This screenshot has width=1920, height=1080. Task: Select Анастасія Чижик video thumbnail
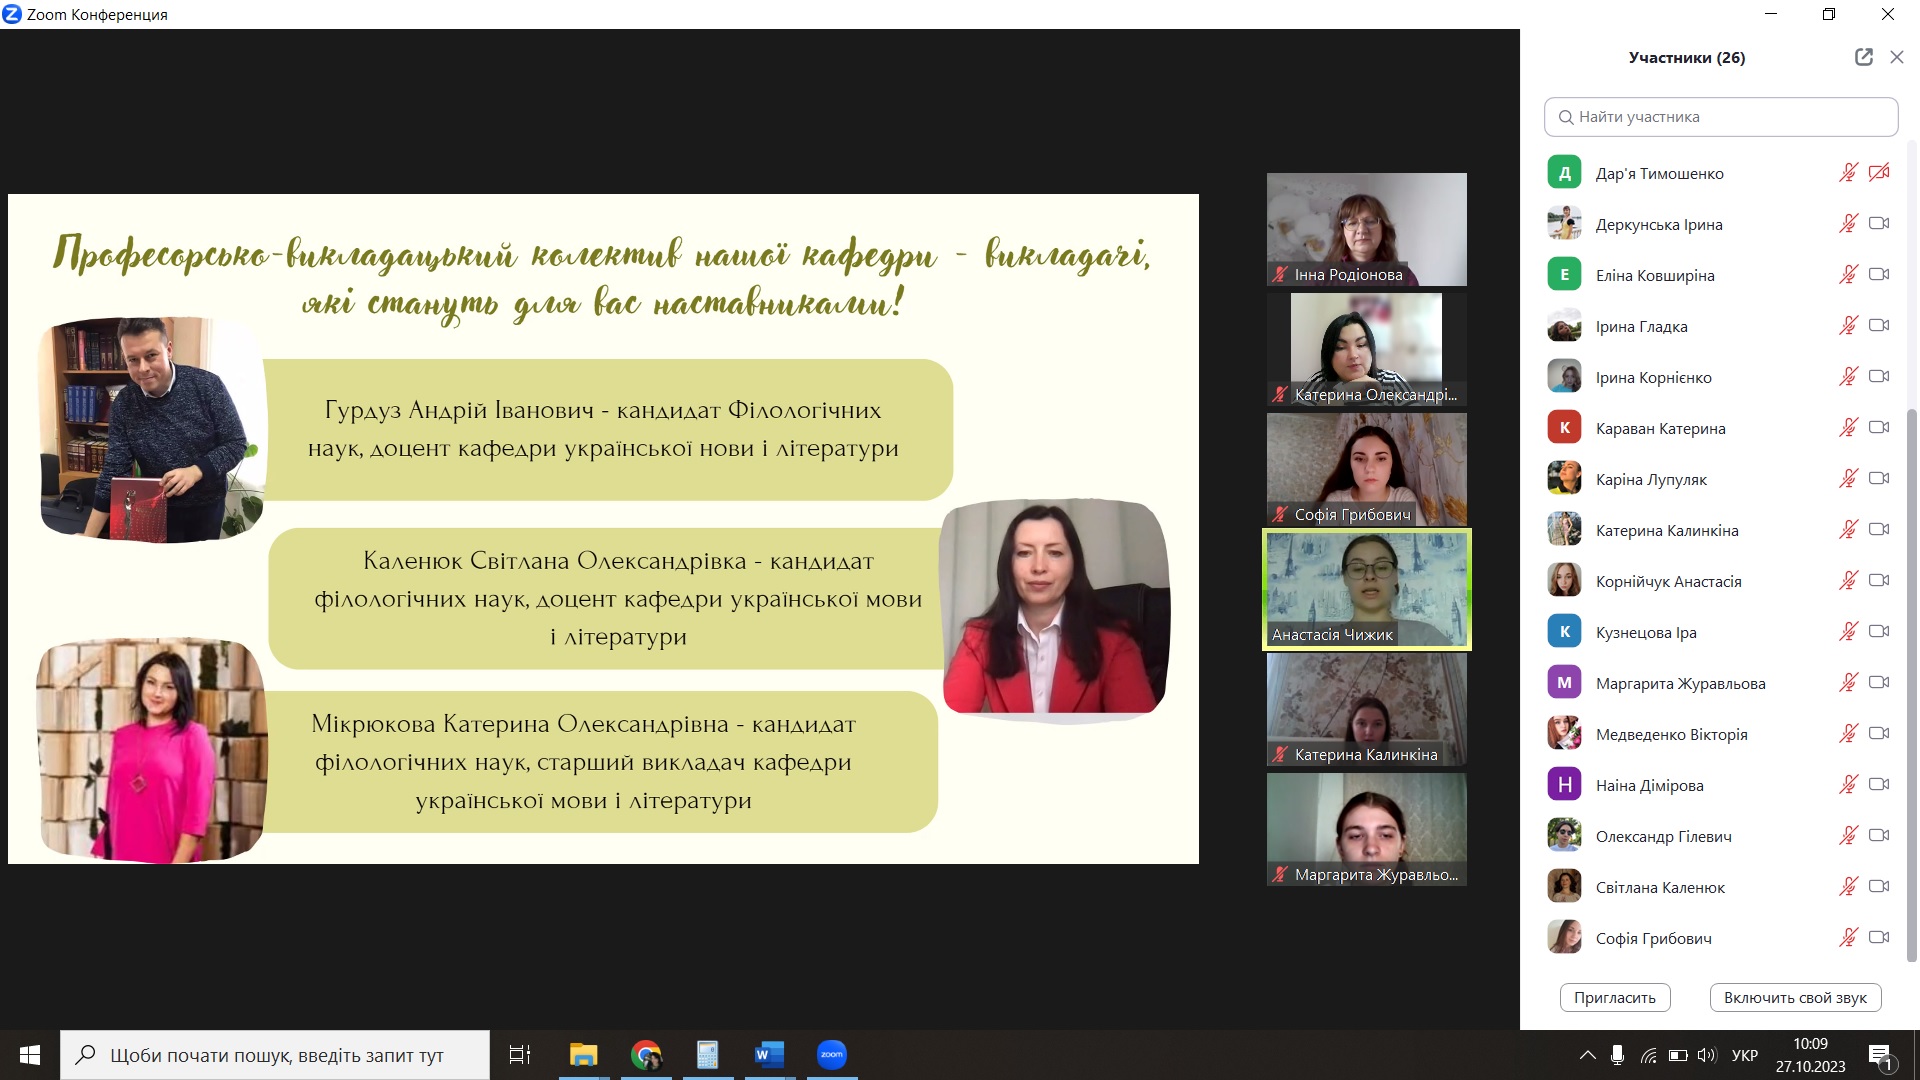[x=1366, y=589]
